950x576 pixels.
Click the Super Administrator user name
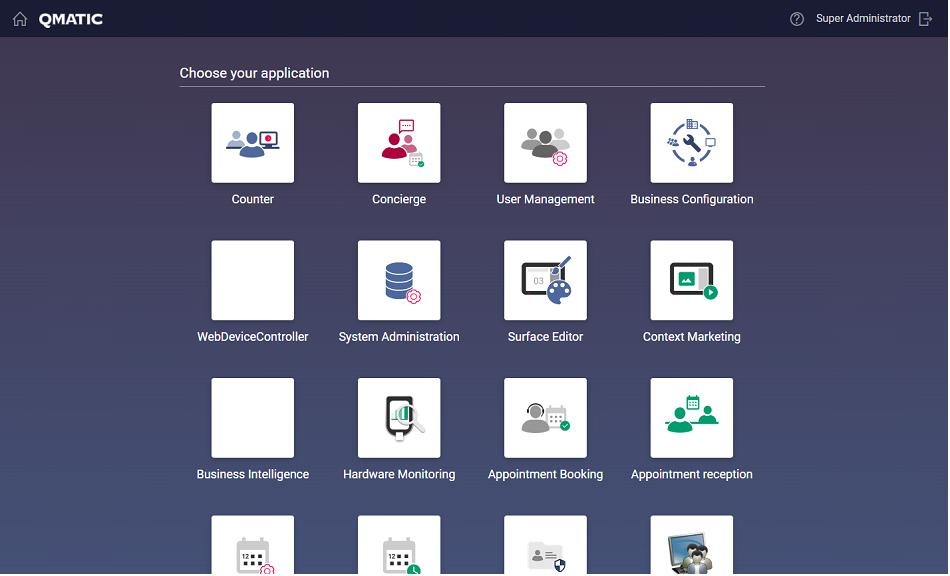pos(863,19)
